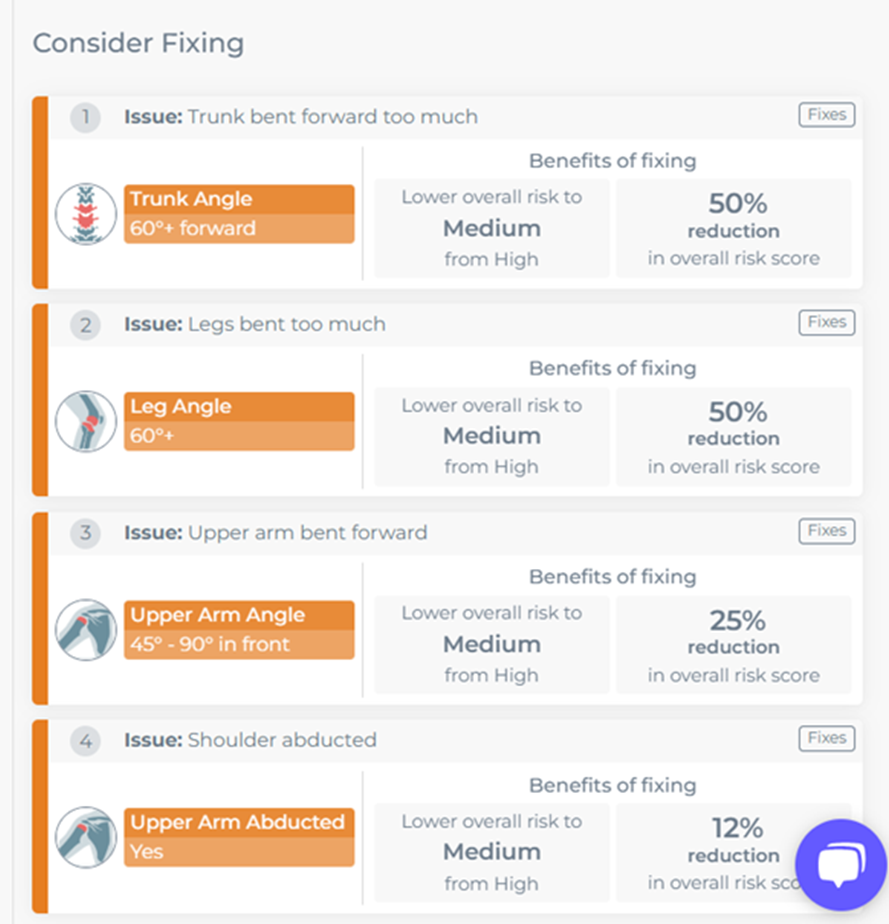
Task: Click the Consider Fixing heading
Action: tap(138, 43)
